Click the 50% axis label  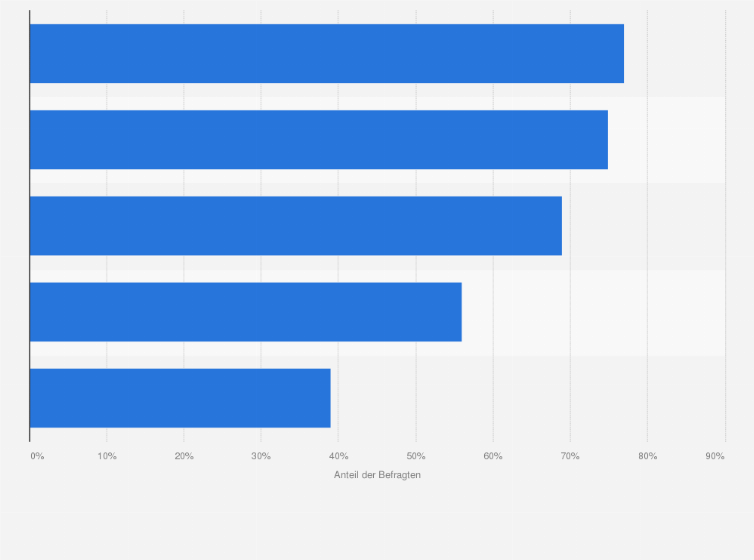click(416, 456)
